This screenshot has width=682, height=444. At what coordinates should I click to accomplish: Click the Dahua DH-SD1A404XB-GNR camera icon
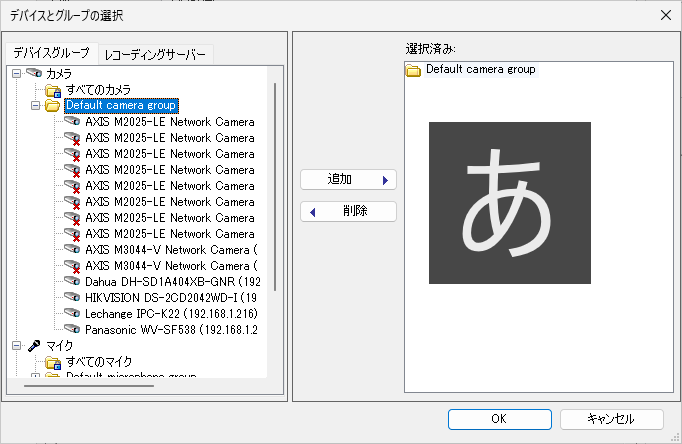72,281
